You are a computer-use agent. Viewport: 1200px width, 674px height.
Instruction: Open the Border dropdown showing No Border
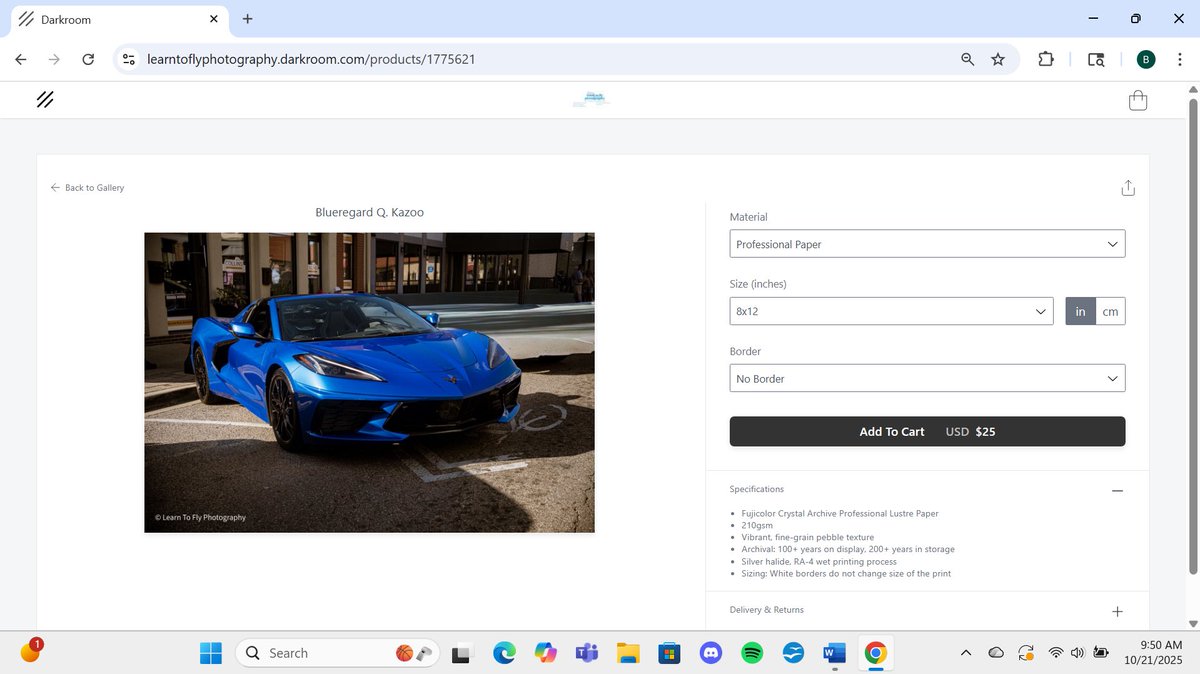point(927,379)
